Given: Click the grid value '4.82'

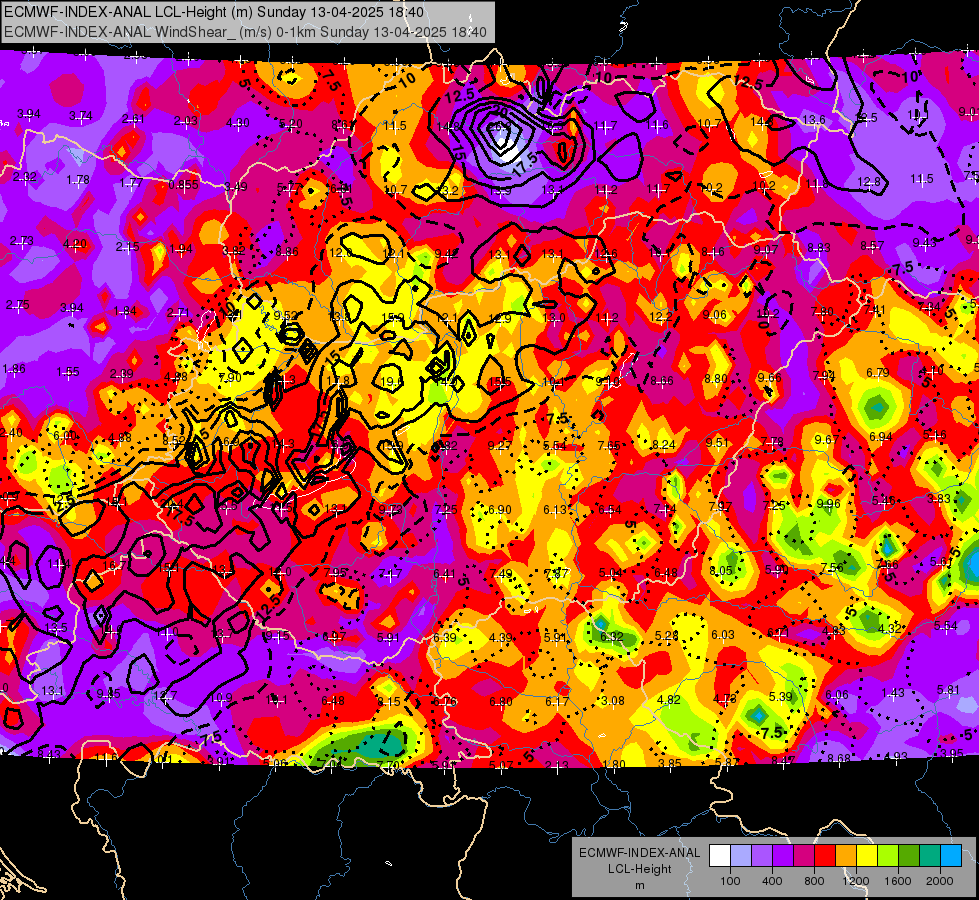Looking at the screenshot, I should point(669,700).
